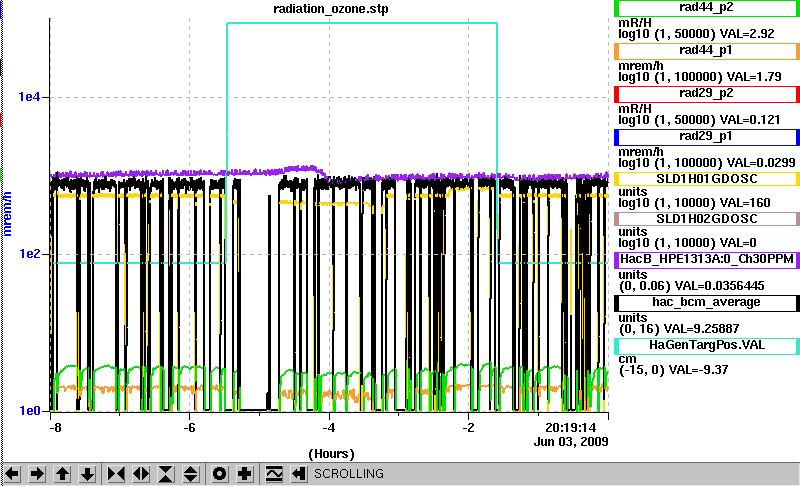Click the plus cross toolbar icon
The image size is (800, 486).
(245, 474)
